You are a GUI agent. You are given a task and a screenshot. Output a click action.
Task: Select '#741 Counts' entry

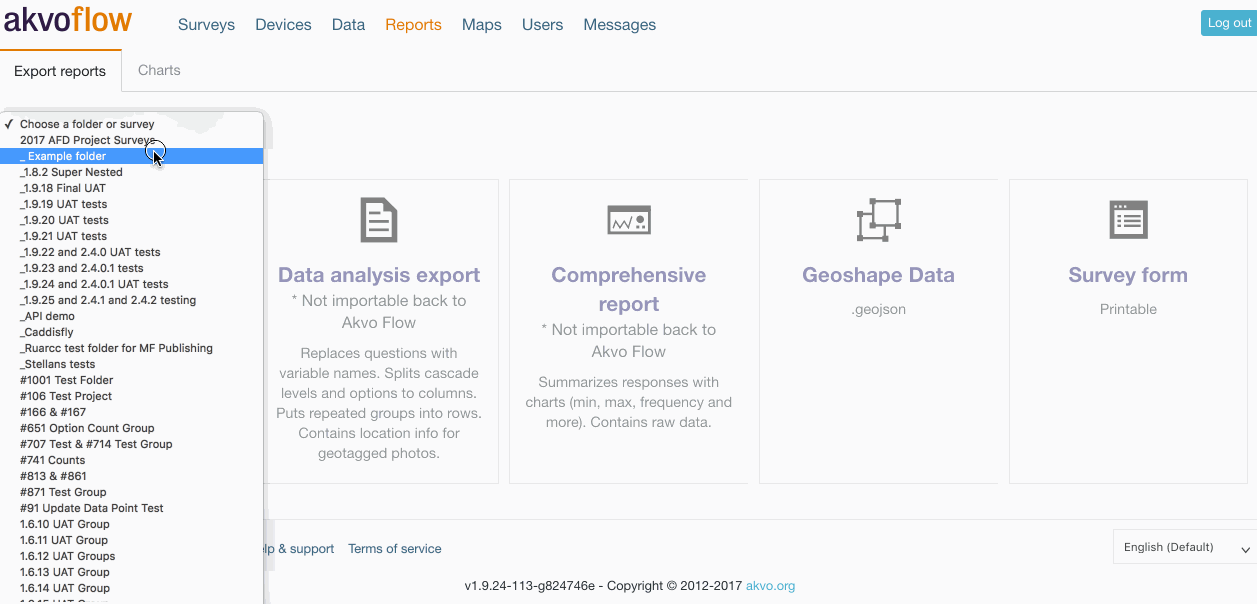coord(132,460)
